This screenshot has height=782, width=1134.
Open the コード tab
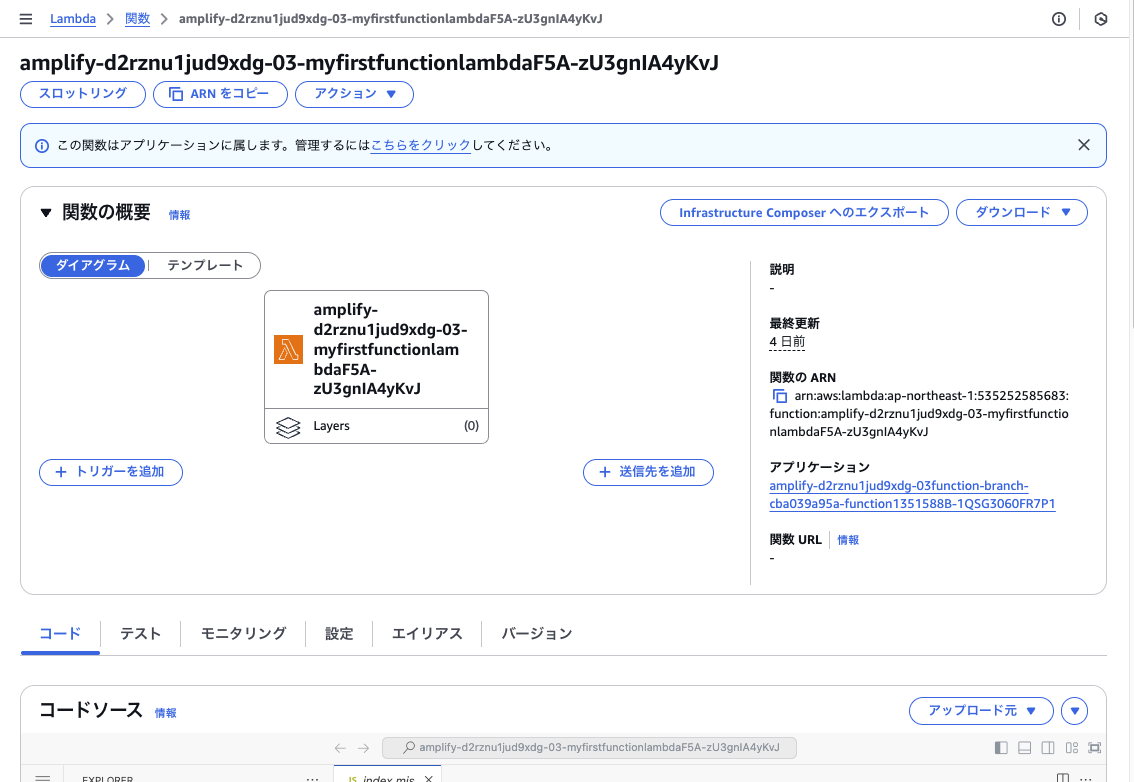(60, 634)
